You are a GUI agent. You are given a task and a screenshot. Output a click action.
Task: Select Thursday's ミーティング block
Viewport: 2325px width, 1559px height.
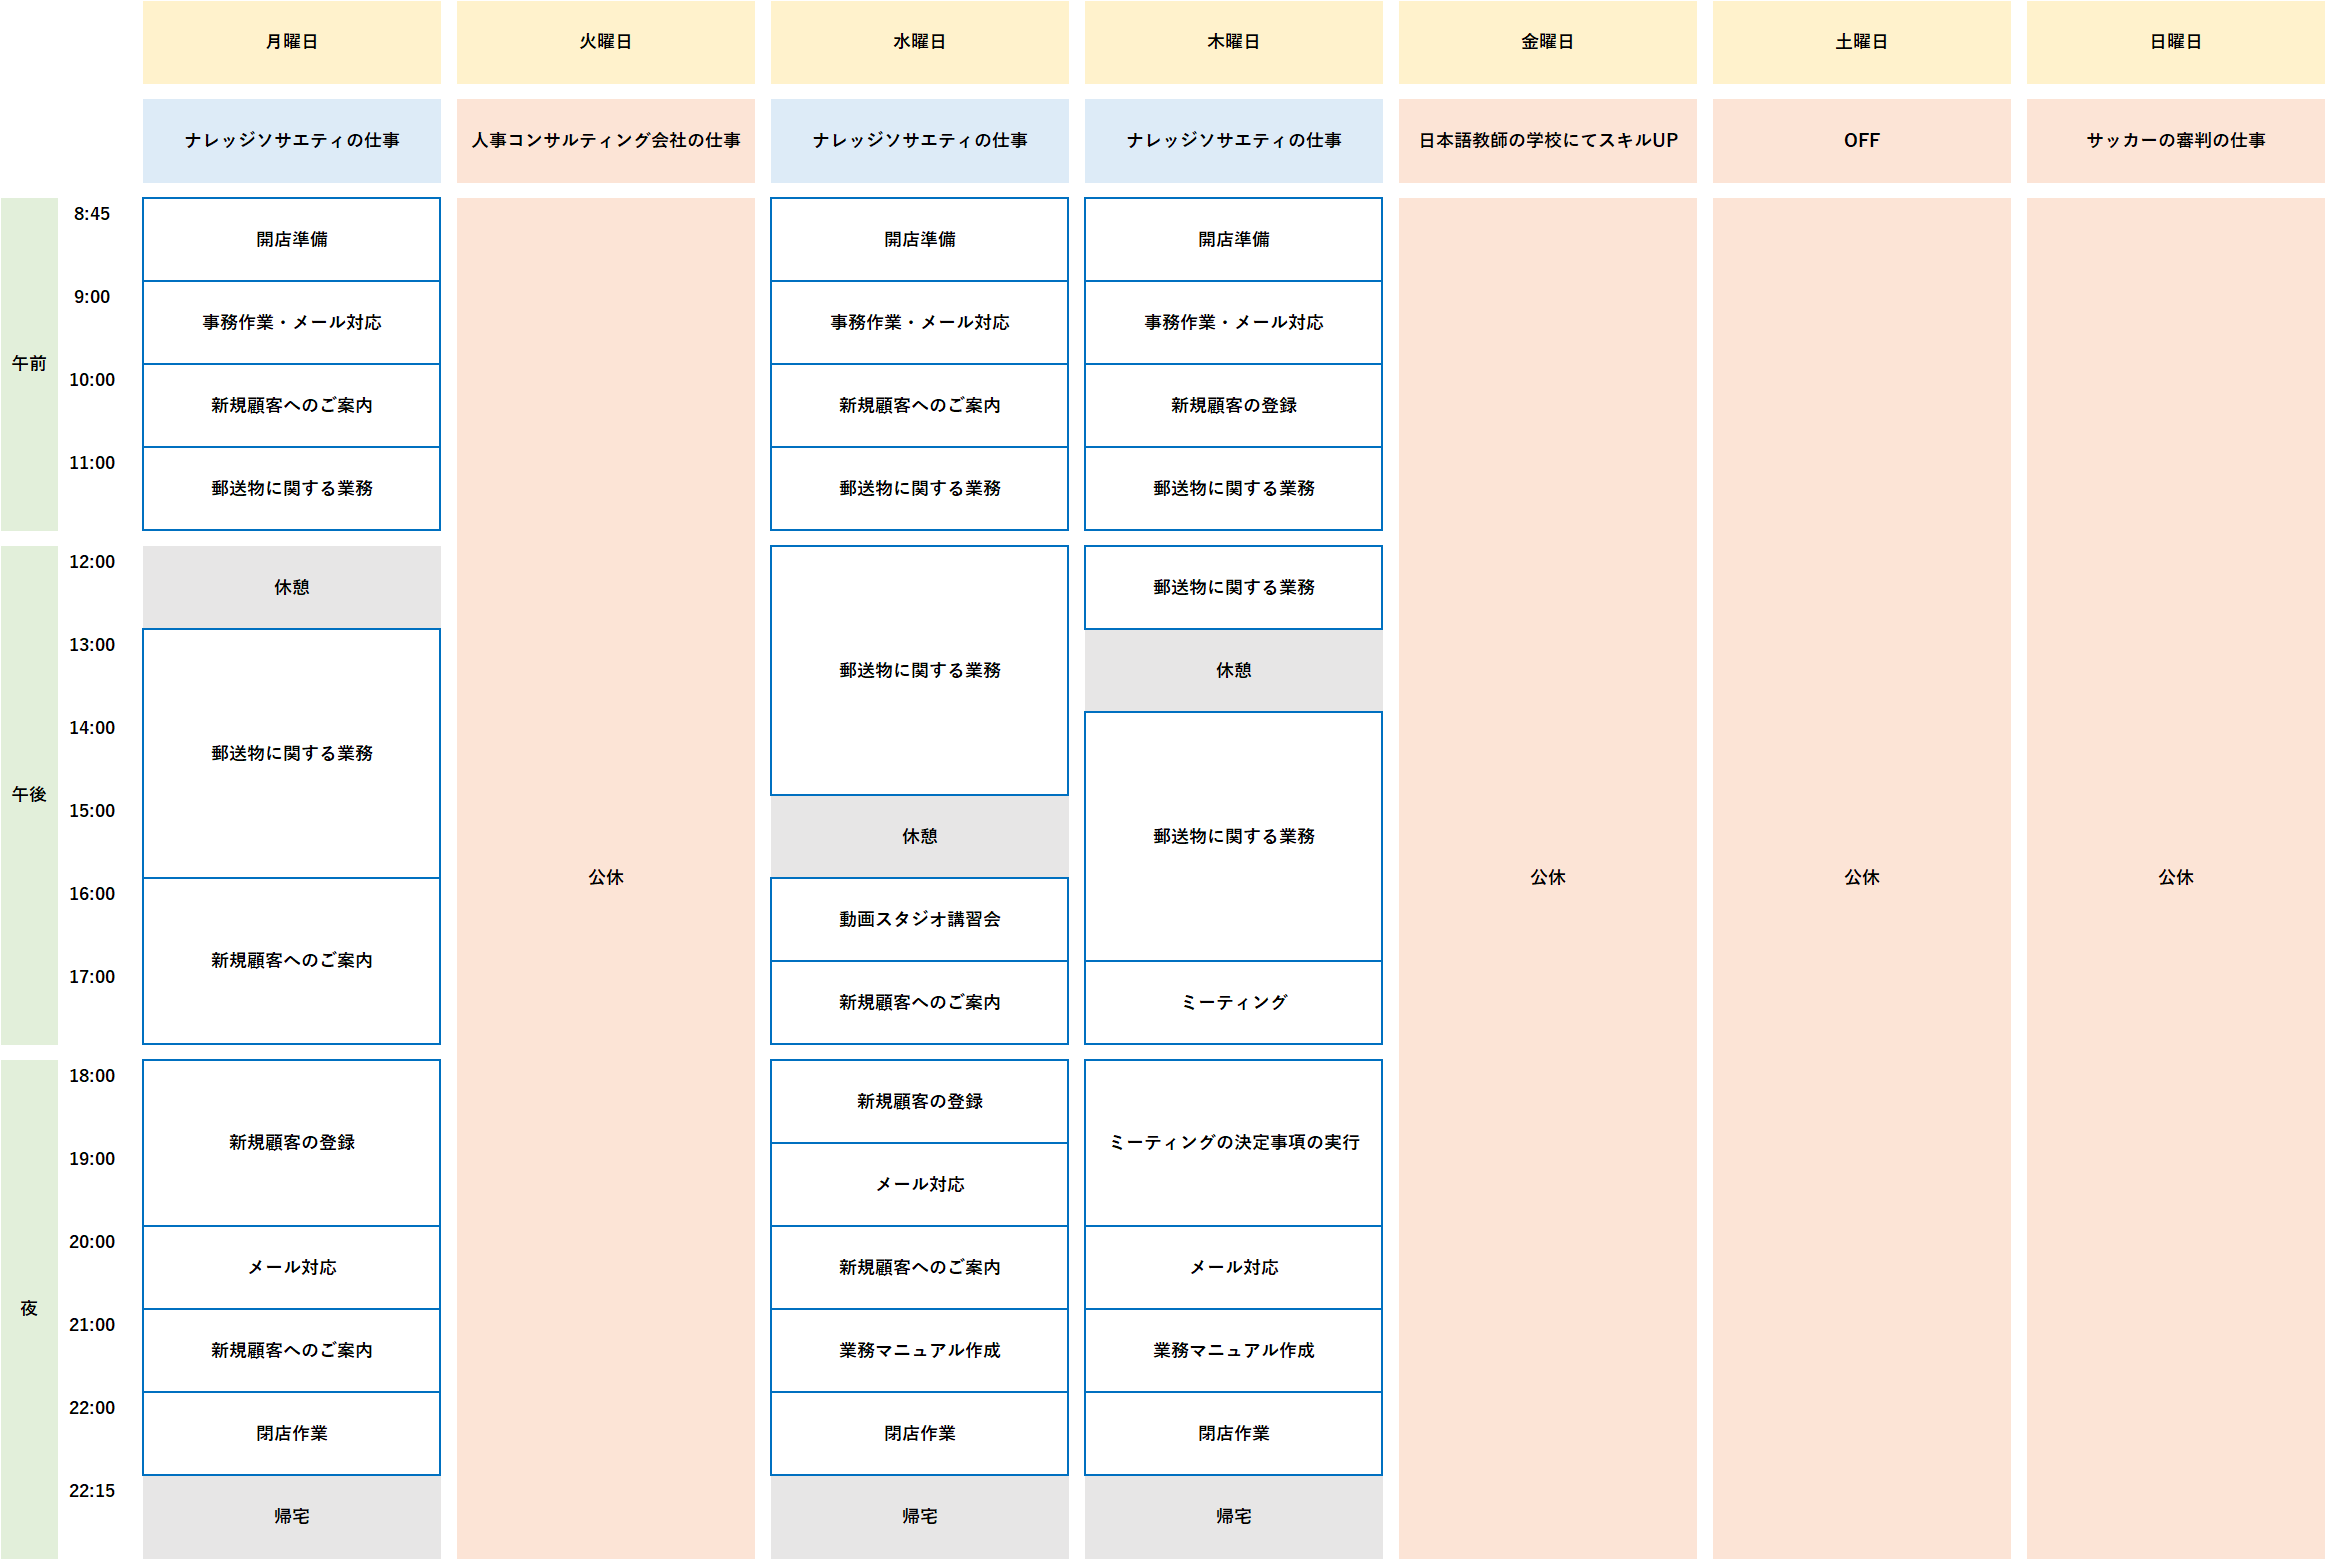1233,1002
